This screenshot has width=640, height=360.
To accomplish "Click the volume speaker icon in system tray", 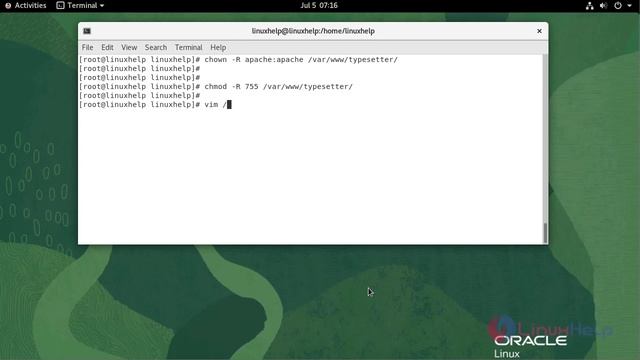I will (603, 6).
